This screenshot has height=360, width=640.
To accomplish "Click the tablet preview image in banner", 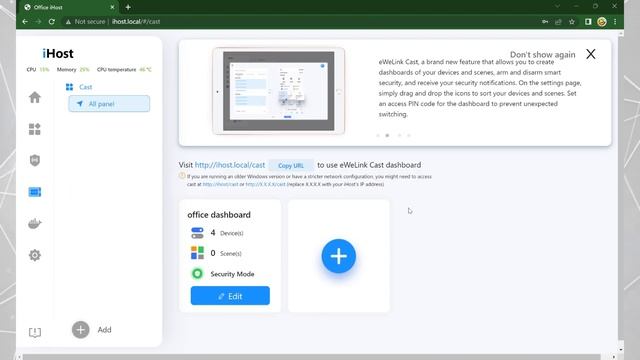I will [278, 91].
